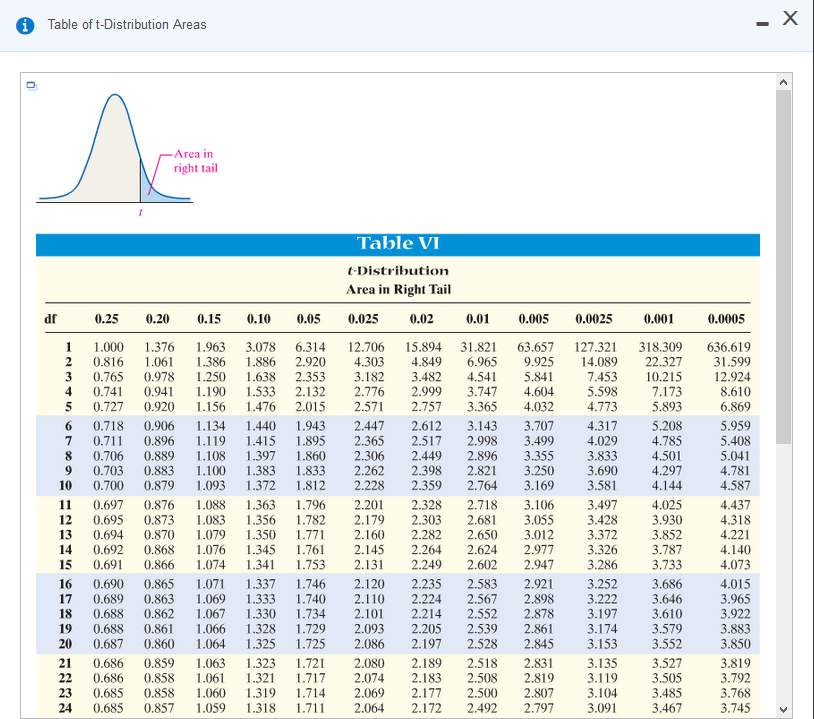Click the df row label 10
814x719 pixels.
(65, 486)
